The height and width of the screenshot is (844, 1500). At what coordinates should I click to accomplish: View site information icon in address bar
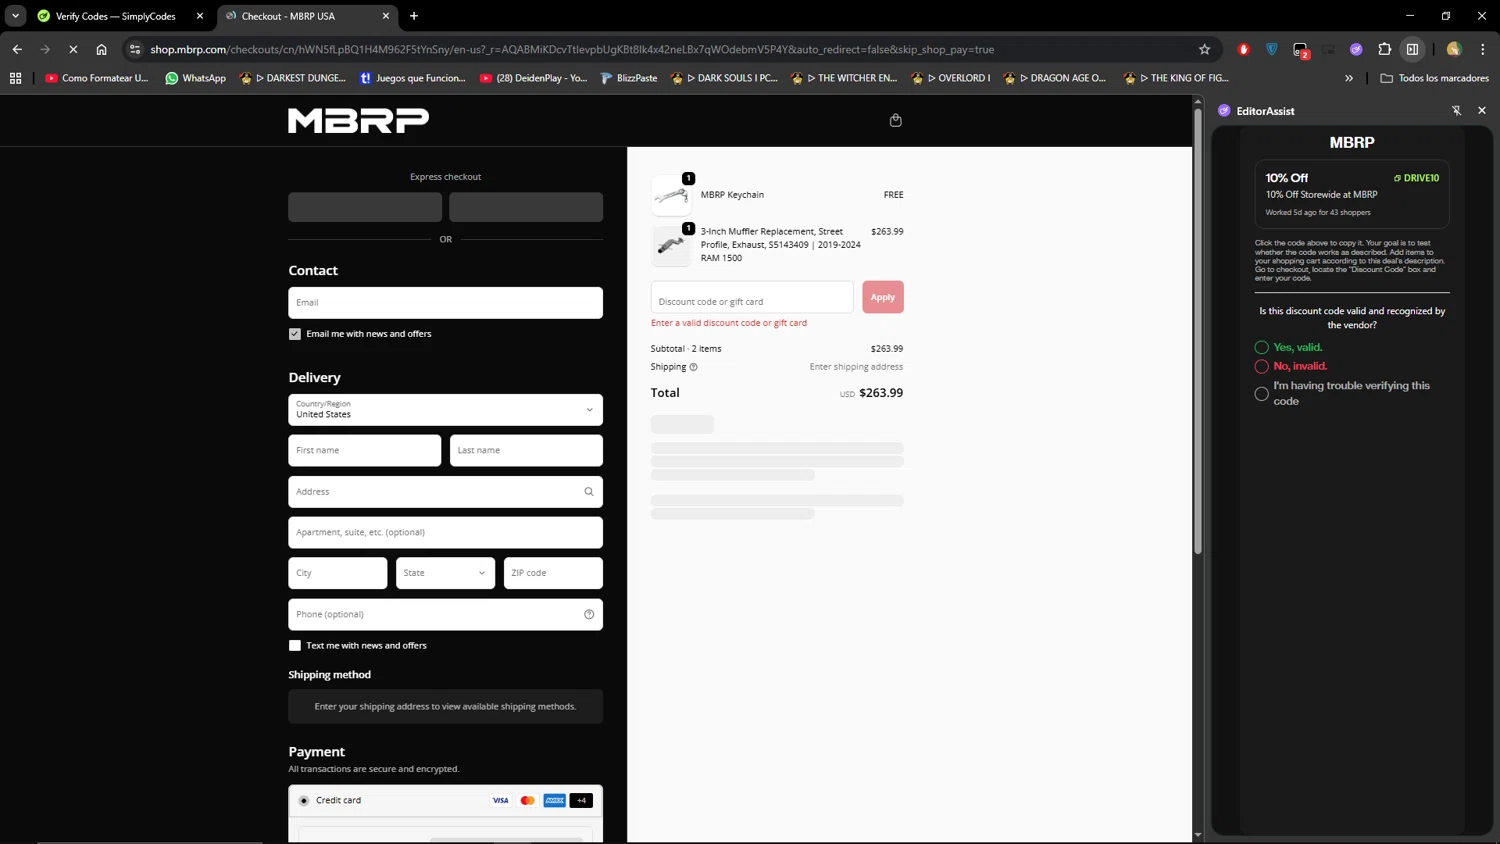click(x=135, y=49)
